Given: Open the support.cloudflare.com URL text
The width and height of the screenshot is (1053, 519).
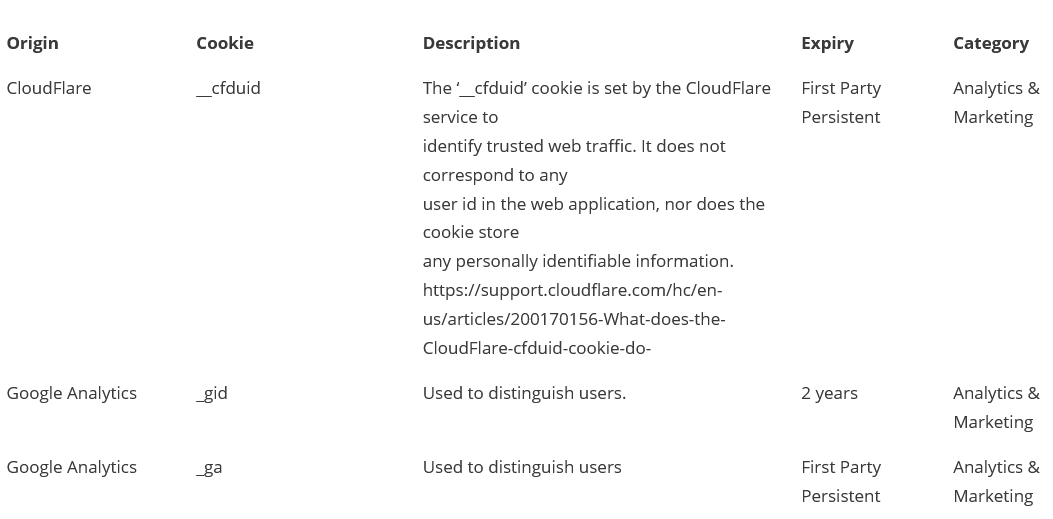Looking at the screenshot, I should tap(574, 319).
